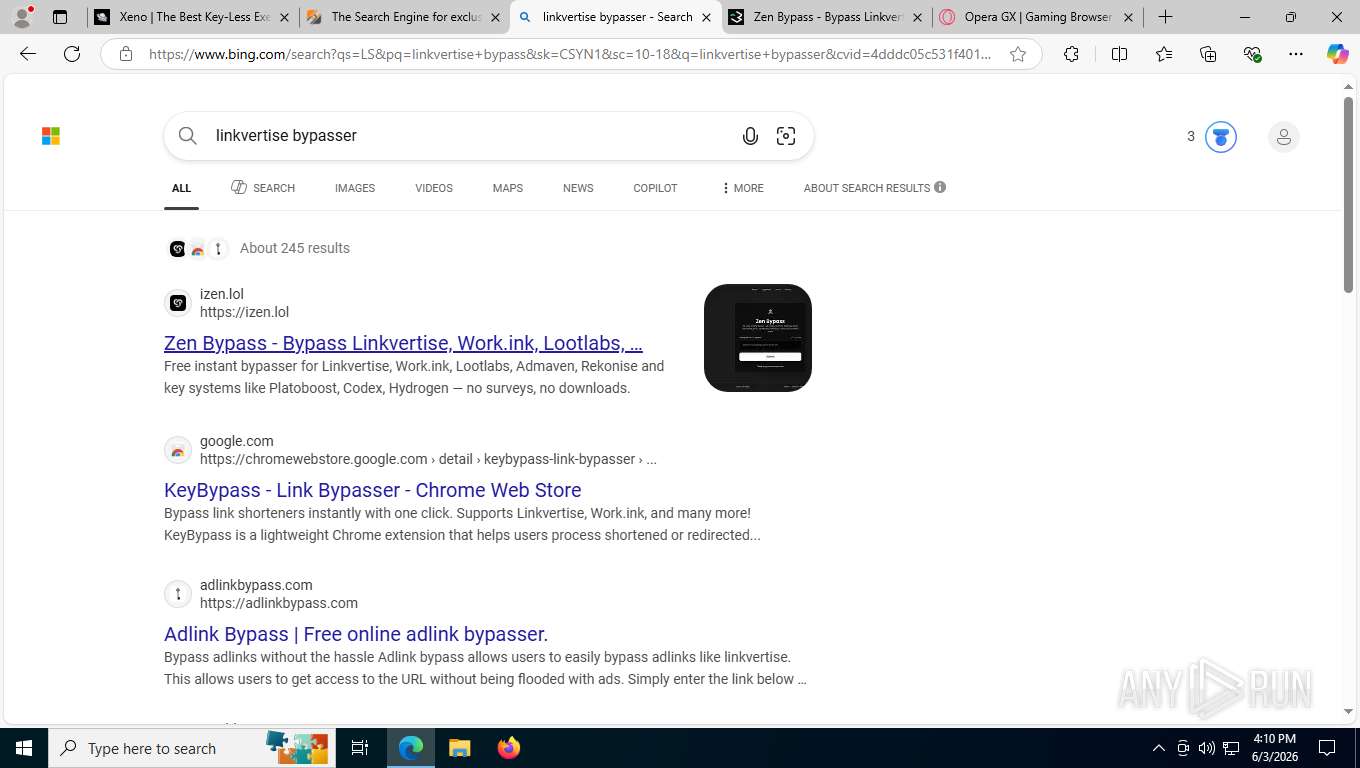The height and width of the screenshot is (768, 1360).
Task: Expand the MORE dropdown menu
Action: (742, 188)
